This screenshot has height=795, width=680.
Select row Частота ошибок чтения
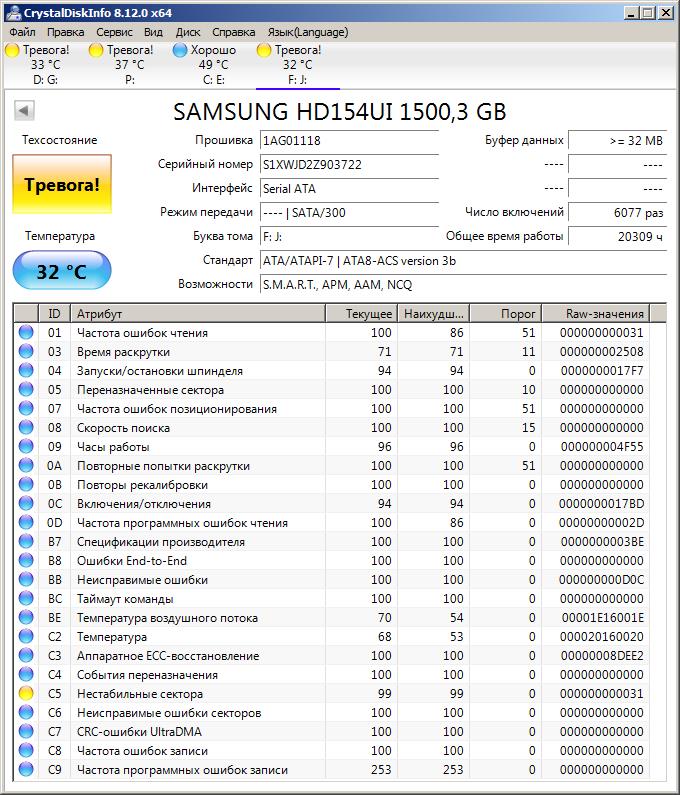[x=332, y=333]
